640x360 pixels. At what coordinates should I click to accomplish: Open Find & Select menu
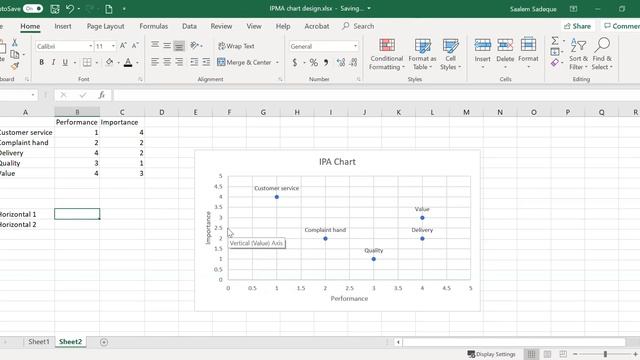(602, 54)
